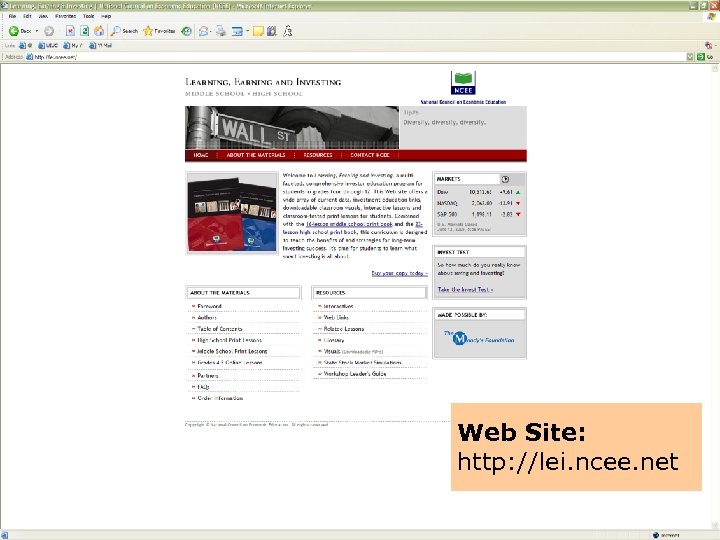Open the Edit menu
The height and width of the screenshot is (540, 720).
coord(28,16)
